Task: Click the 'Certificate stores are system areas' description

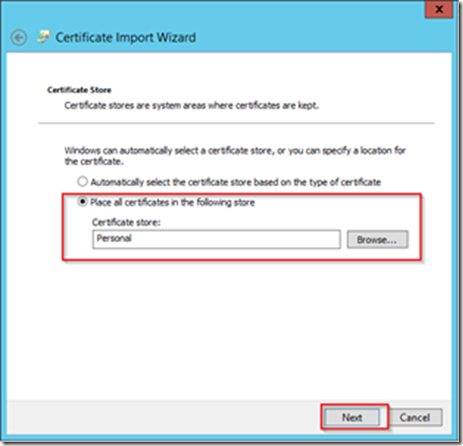Action: click(192, 105)
